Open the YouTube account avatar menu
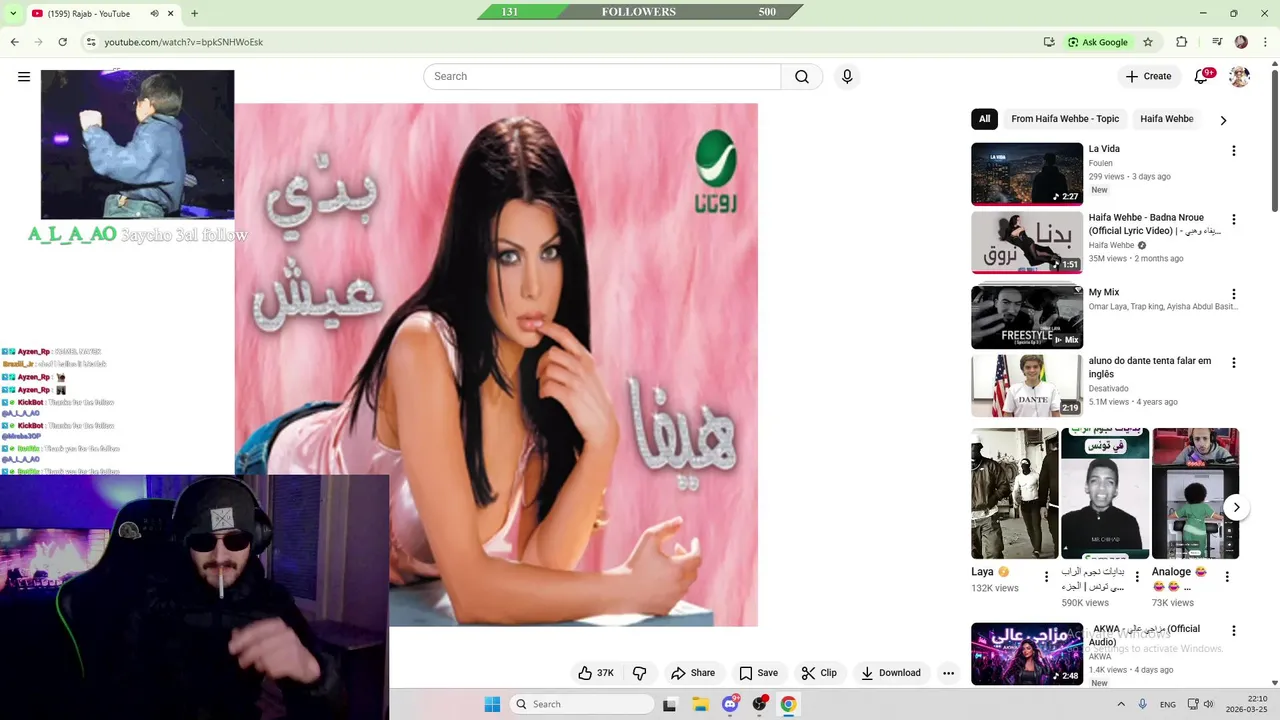 click(x=1239, y=76)
